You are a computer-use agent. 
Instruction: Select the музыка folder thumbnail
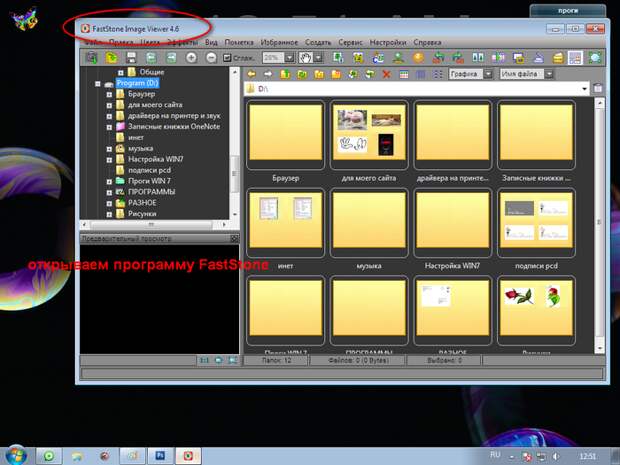(x=369, y=223)
